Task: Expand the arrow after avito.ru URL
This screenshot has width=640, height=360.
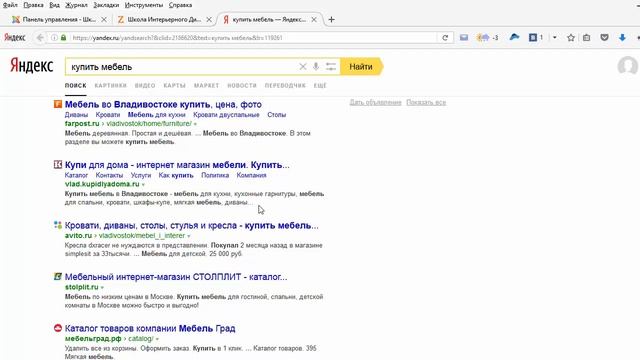Action: [189, 236]
